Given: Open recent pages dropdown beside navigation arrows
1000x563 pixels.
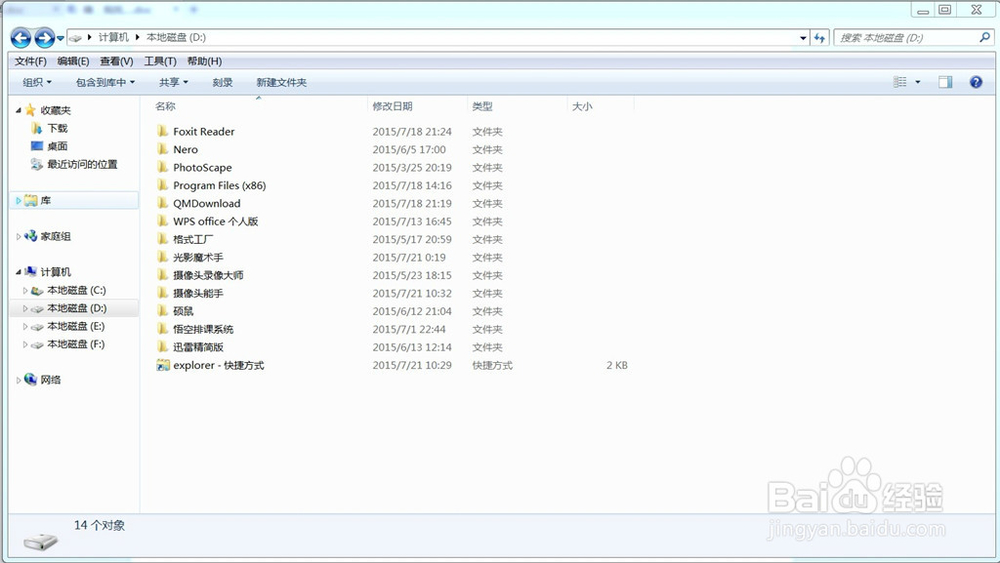Looking at the screenshot, I should click(61, 38).
